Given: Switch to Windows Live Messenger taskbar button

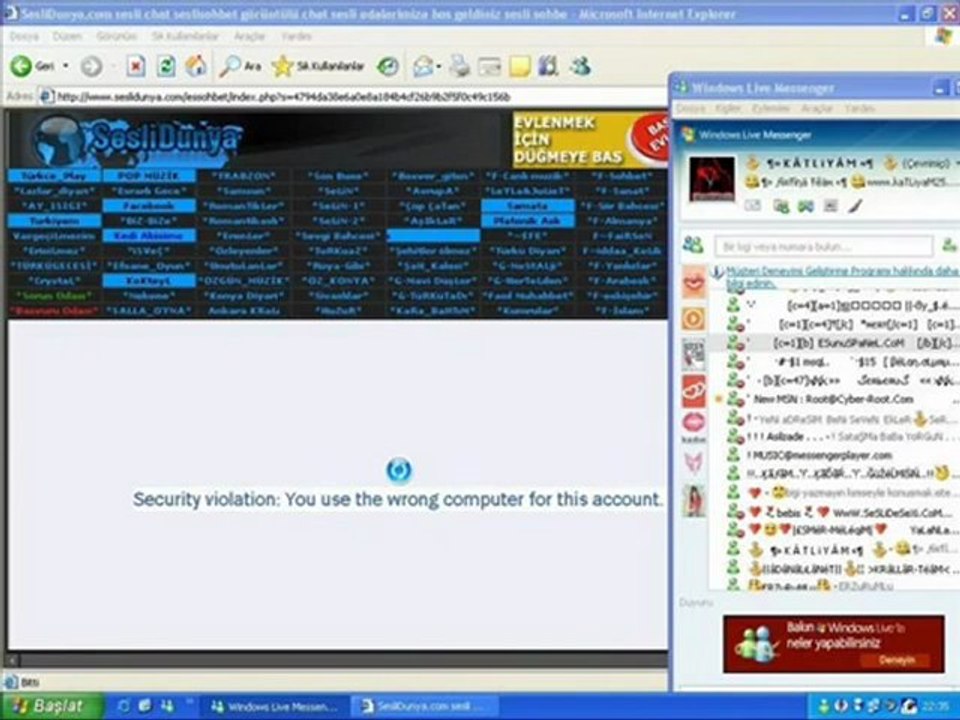Looking at the screenshot, I should (275, 707).
